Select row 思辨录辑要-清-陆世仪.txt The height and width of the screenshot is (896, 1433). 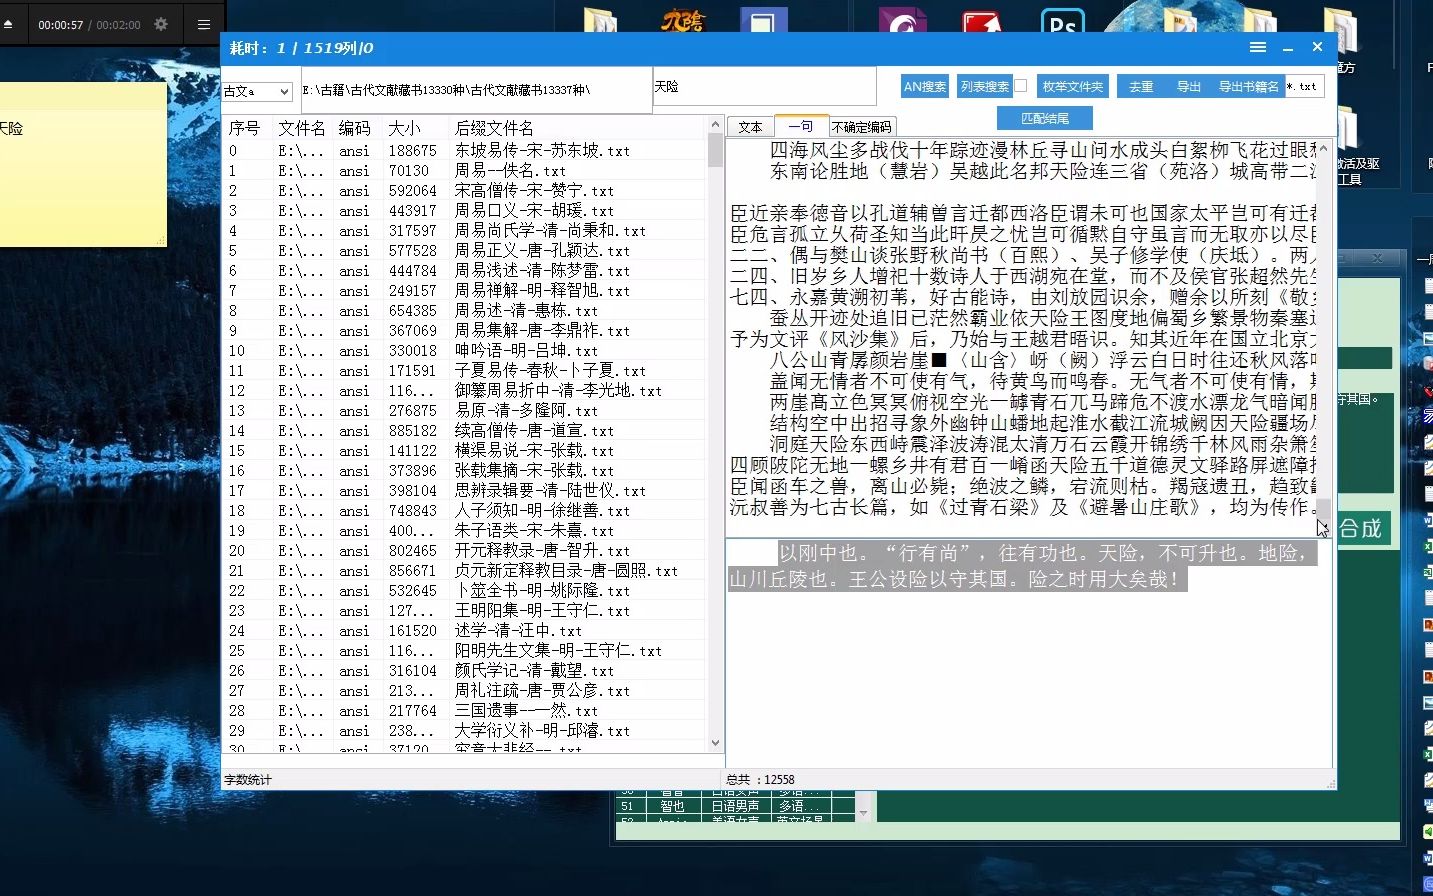465,491
